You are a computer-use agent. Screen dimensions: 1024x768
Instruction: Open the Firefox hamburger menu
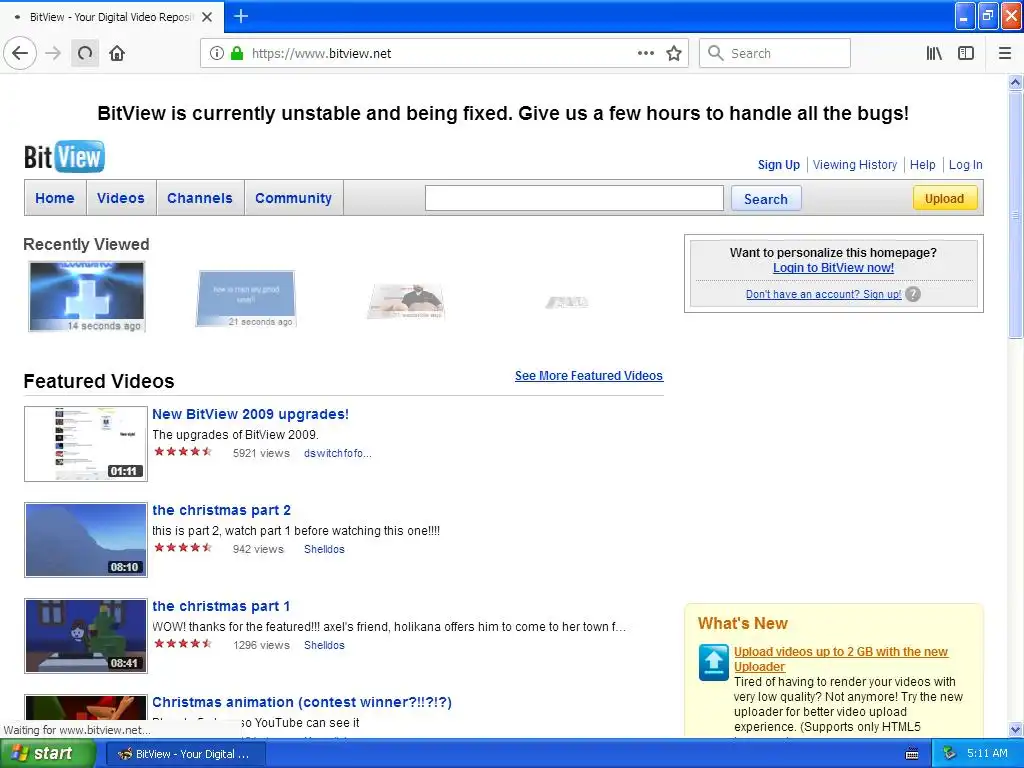(x=1005, y=54)
